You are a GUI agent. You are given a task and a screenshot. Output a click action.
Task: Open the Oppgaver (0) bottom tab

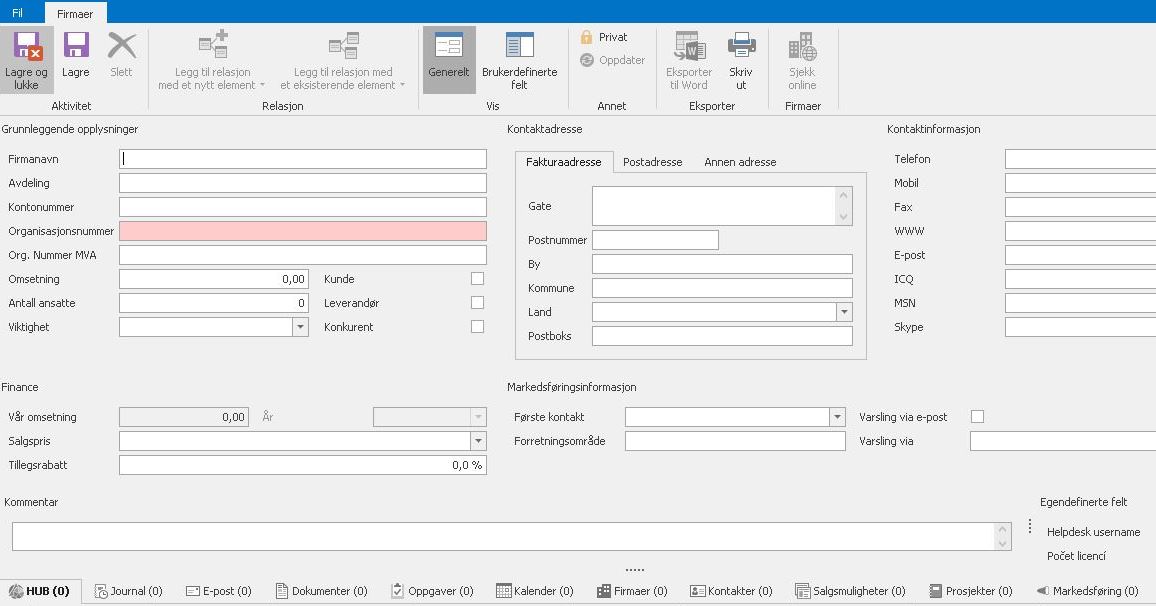[432, 591]
